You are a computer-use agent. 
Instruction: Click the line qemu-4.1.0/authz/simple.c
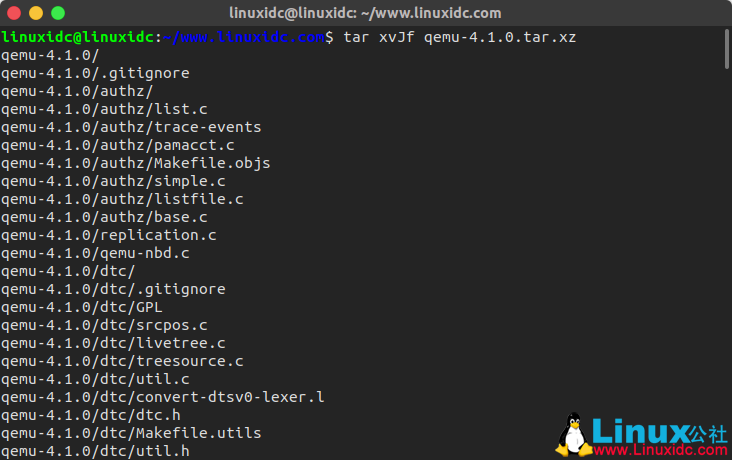pyautogui.click(x=113, y=181)
